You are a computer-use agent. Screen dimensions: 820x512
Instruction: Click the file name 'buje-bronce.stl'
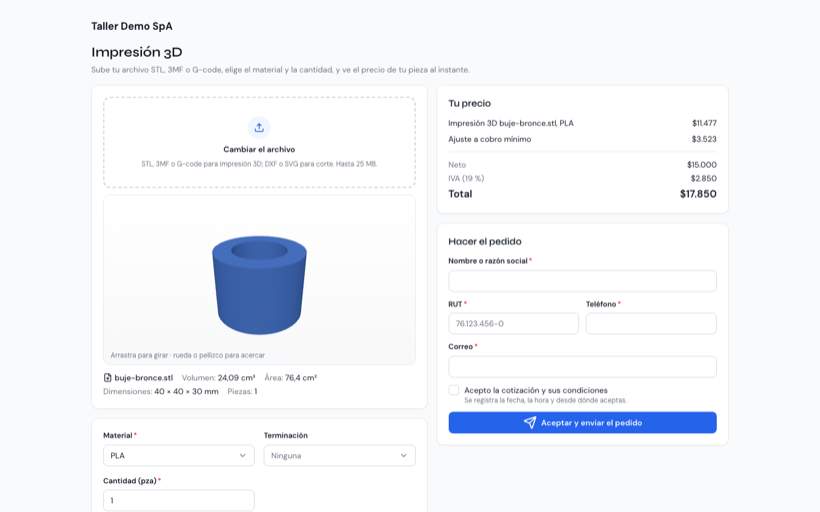(x=144, y=378)
